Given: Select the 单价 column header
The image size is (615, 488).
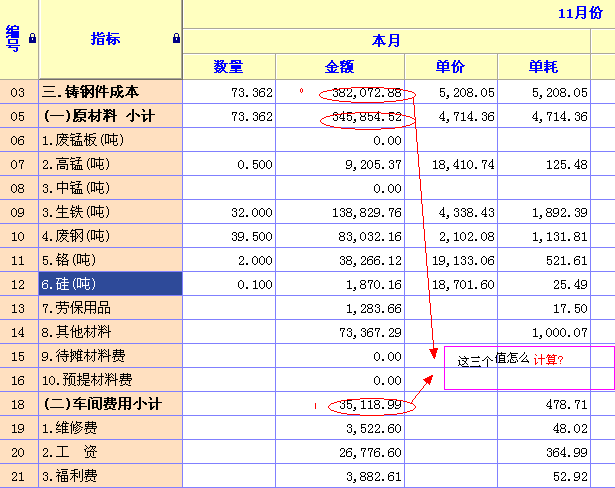Looking at the screenshot, I should tap(451, 66).
